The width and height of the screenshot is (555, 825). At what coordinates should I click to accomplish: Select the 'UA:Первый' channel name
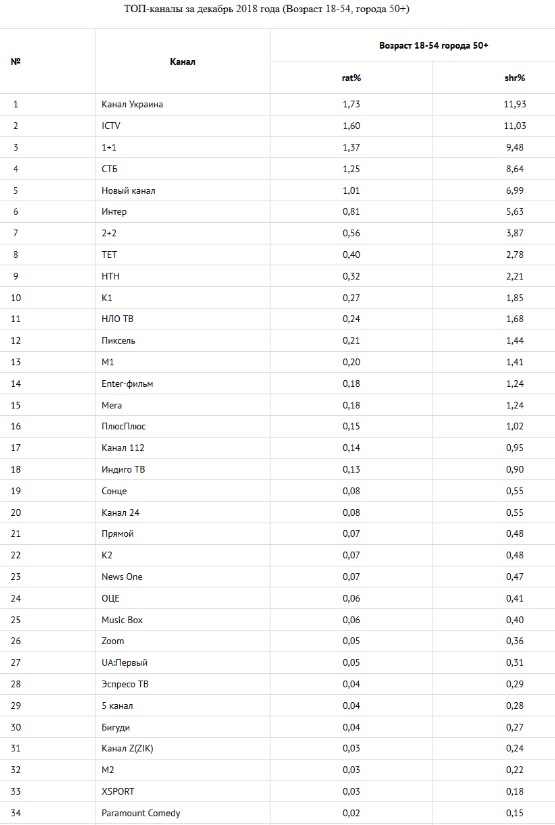click(x=124, y=662)
